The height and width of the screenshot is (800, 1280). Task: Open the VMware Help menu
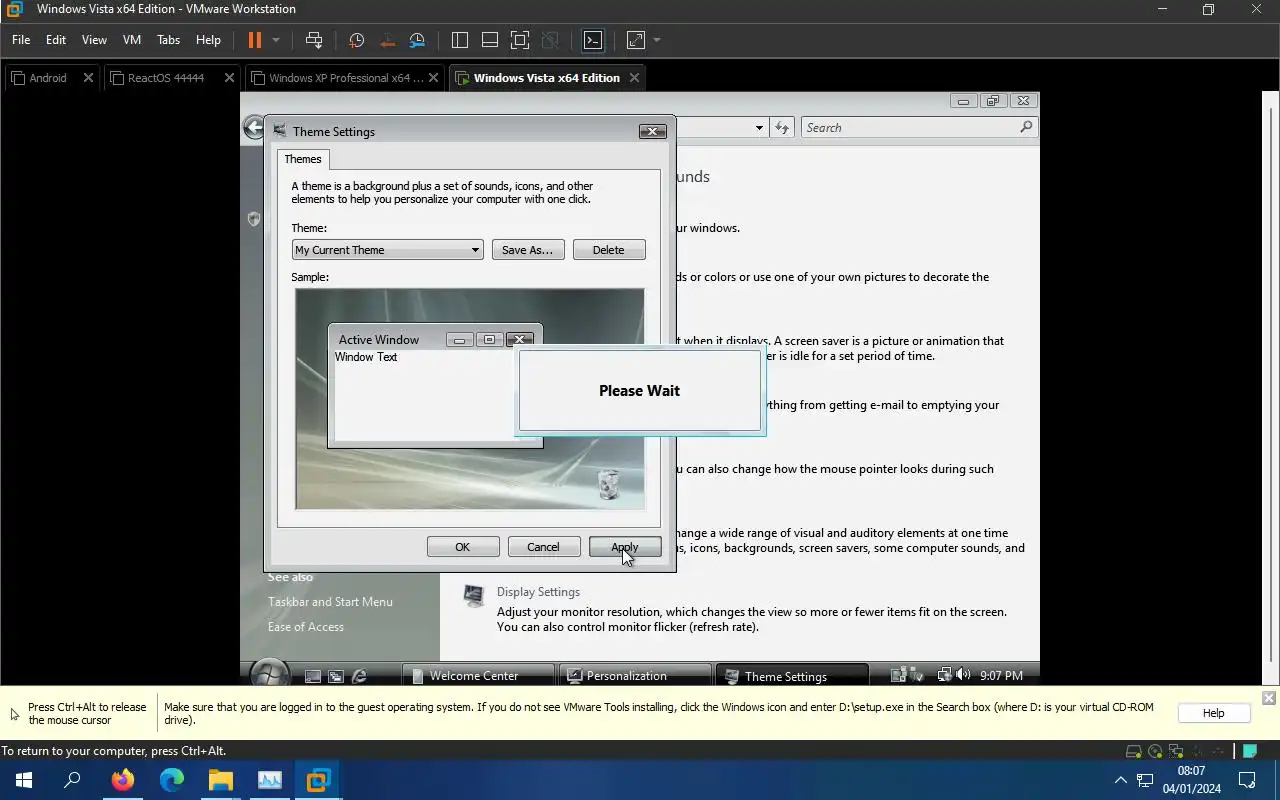point(208,40)
